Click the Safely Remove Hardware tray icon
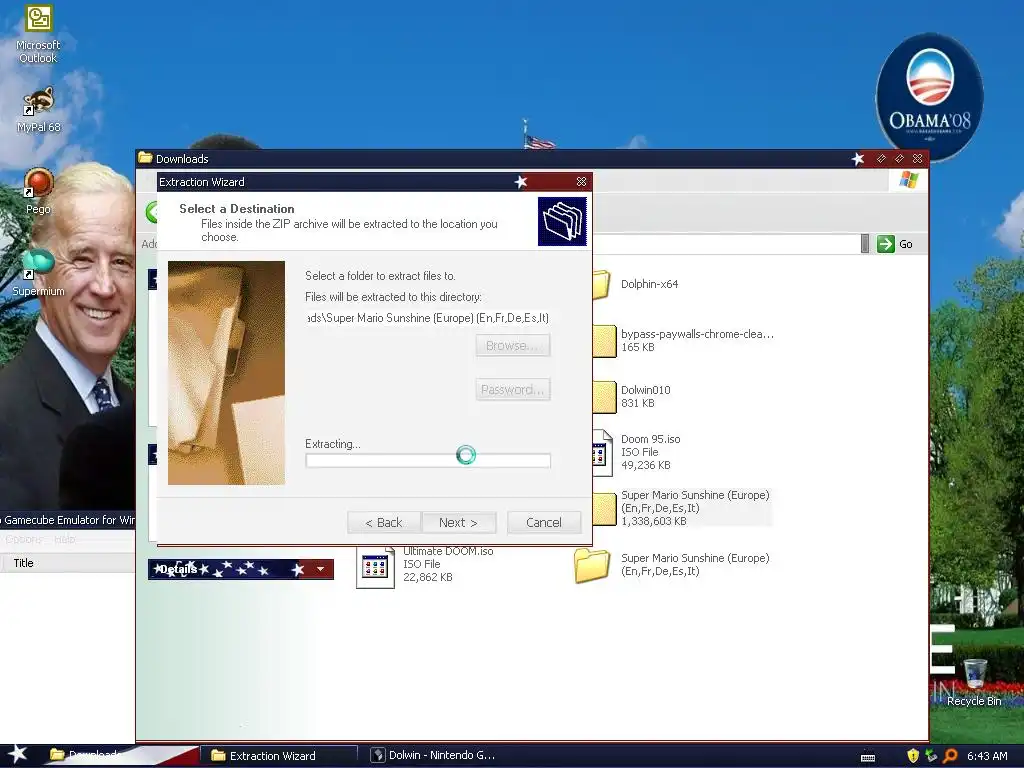Screen dimensions: 1024x768 click(x=931, y=756)
